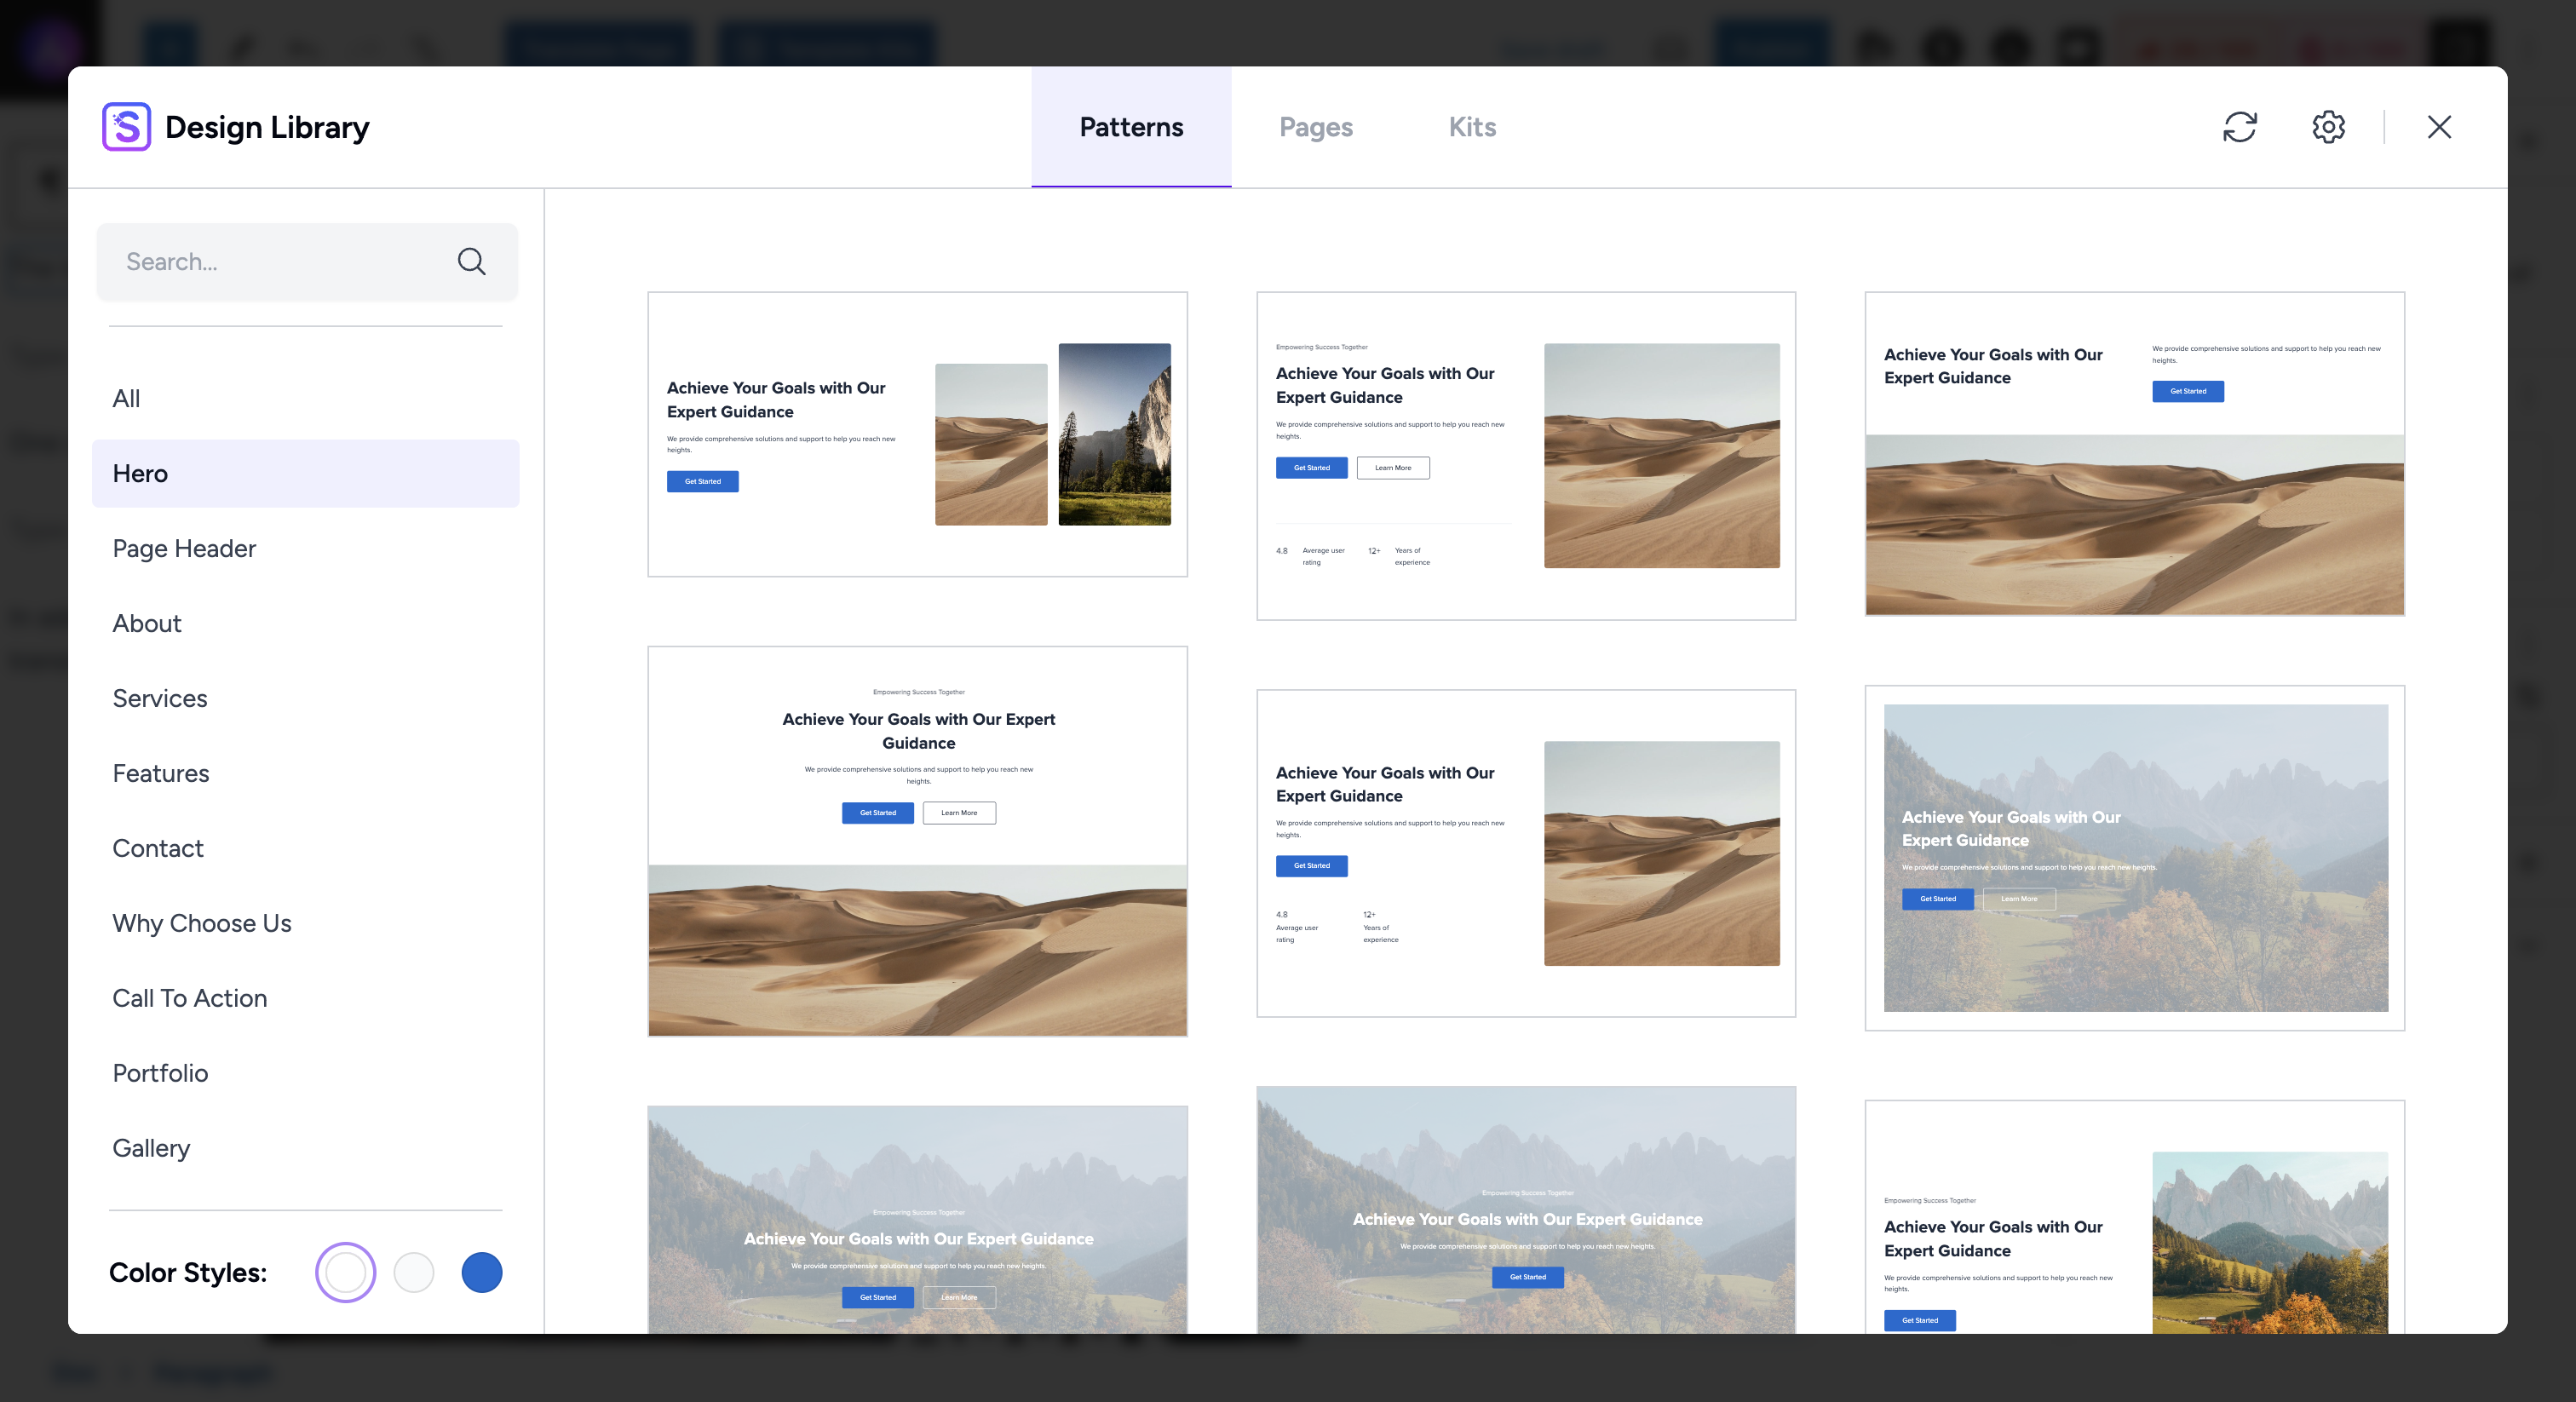Click the Design Library logo icon
Viewport: 2576px width, 1402px height.
pyautogui.click(x=126, y=126)
